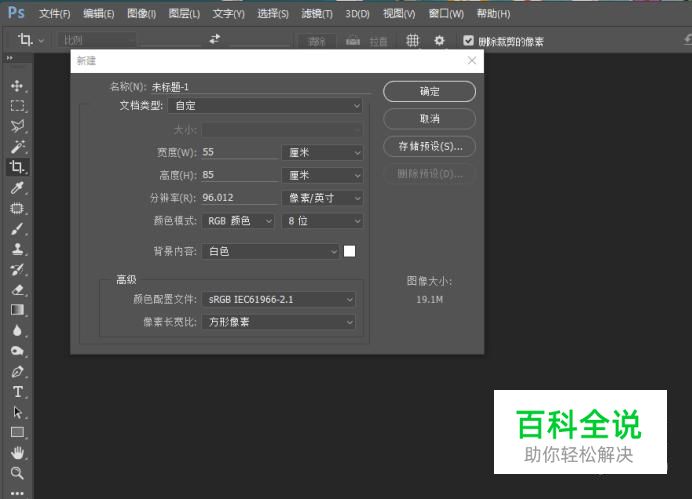Open the width unit 厘米 dropdown
The width and height of the screenshot is (692, 499).
pos(322,153)
